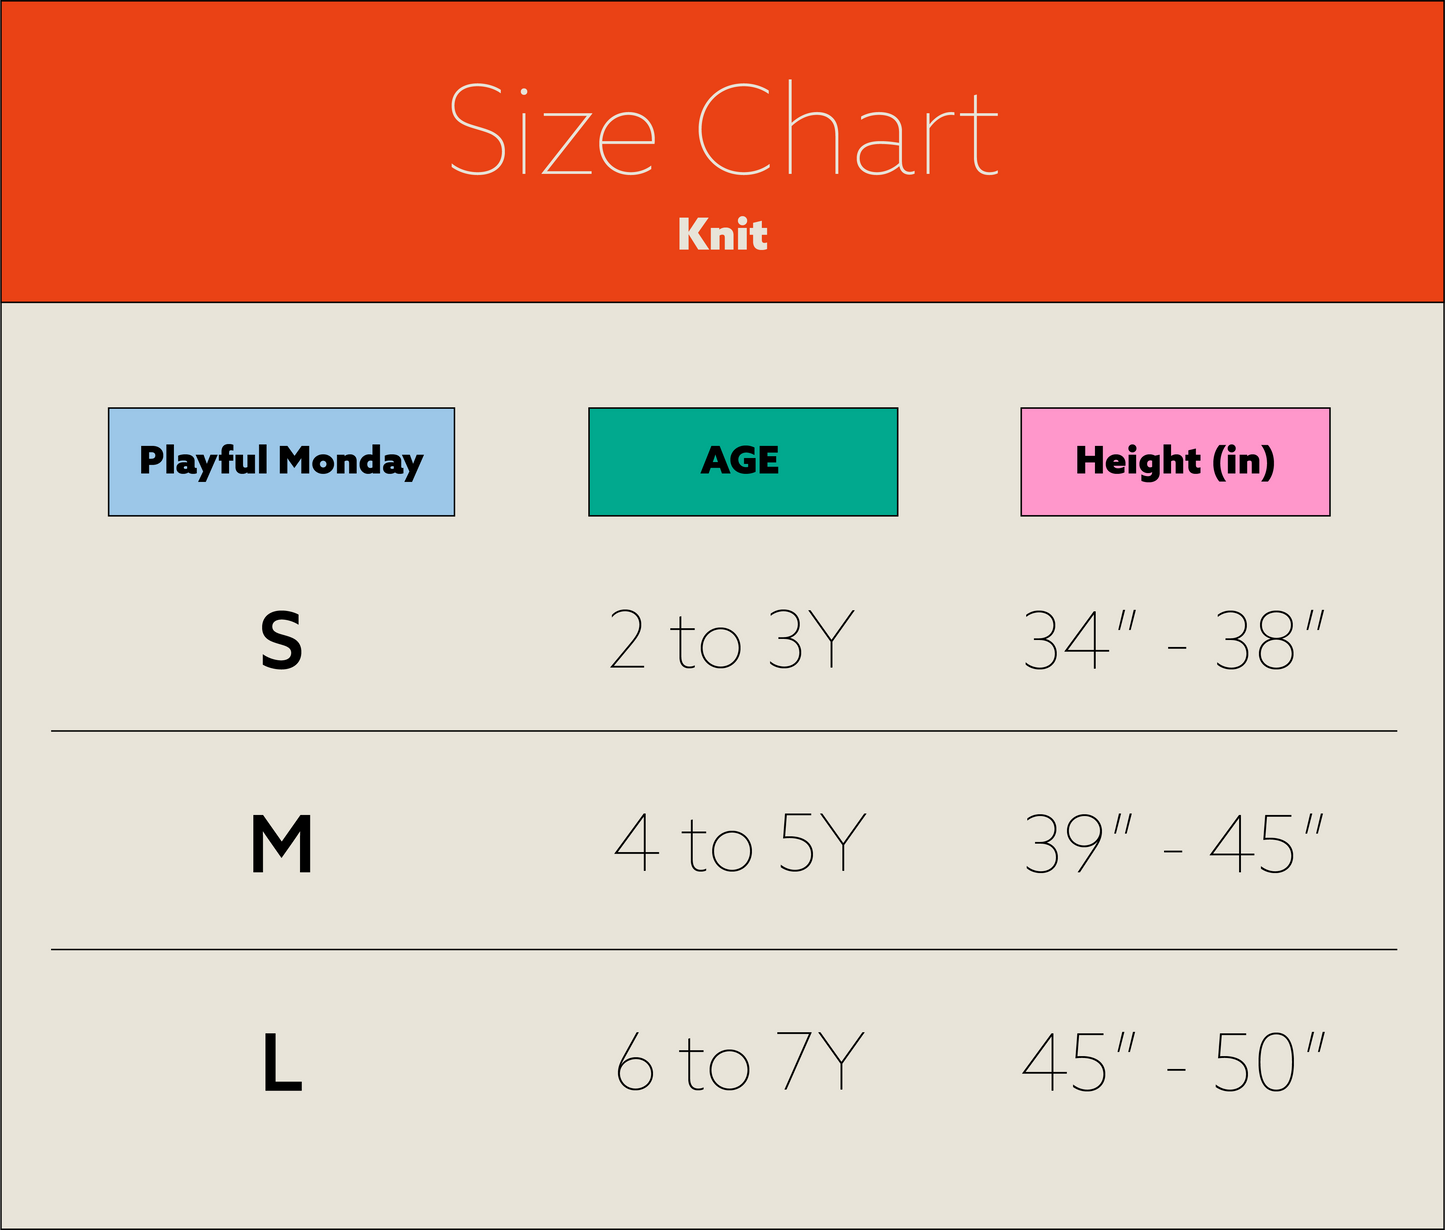Click the "Size Chart" title text
Image resolution: width=1445 pixels, height=1230 pixels.
722,131
